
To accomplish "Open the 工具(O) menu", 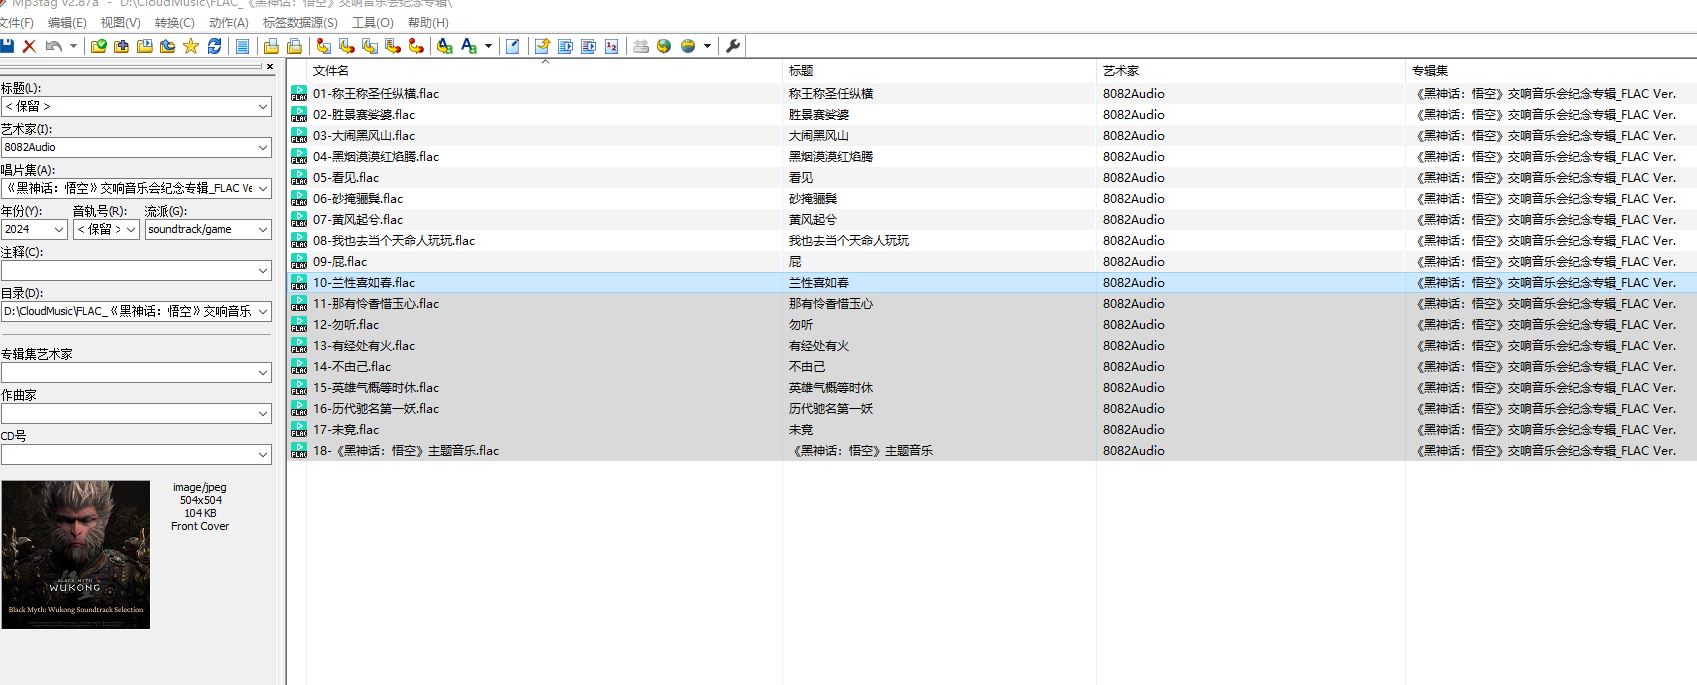I will point(373,22).
